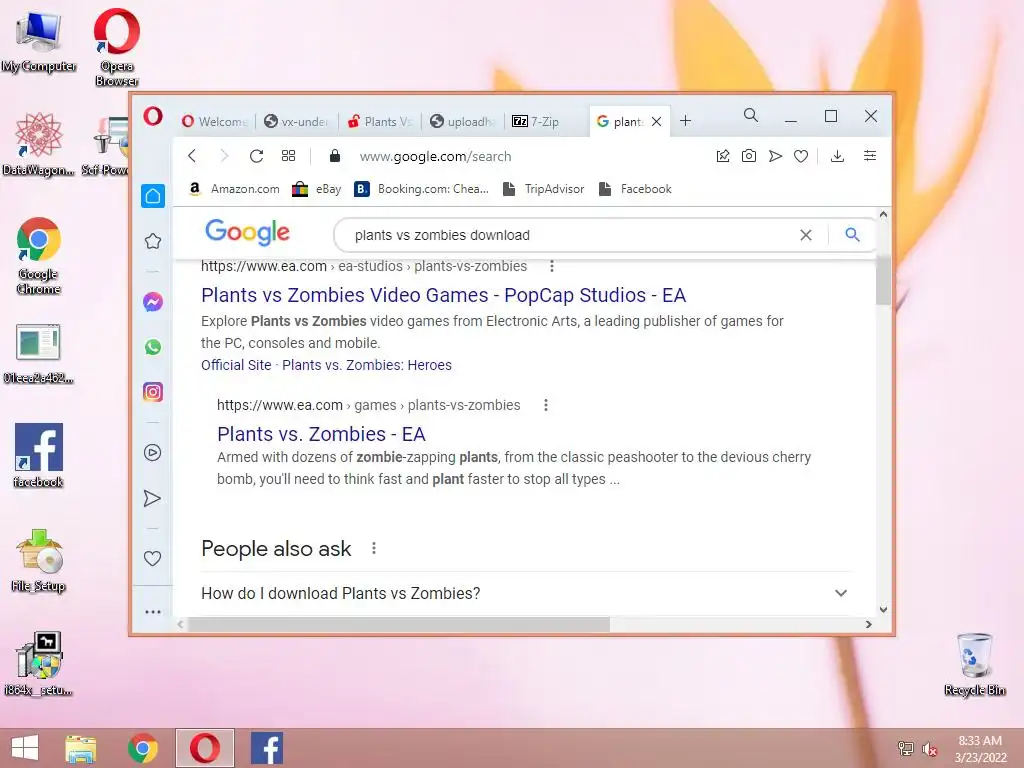Open options for games plants-vs-zombies result

pyautogui.click(x=546, y=406)
